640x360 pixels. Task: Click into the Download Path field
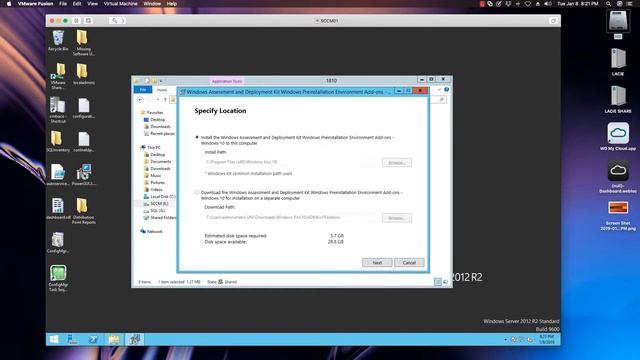[x=291, y=217]
